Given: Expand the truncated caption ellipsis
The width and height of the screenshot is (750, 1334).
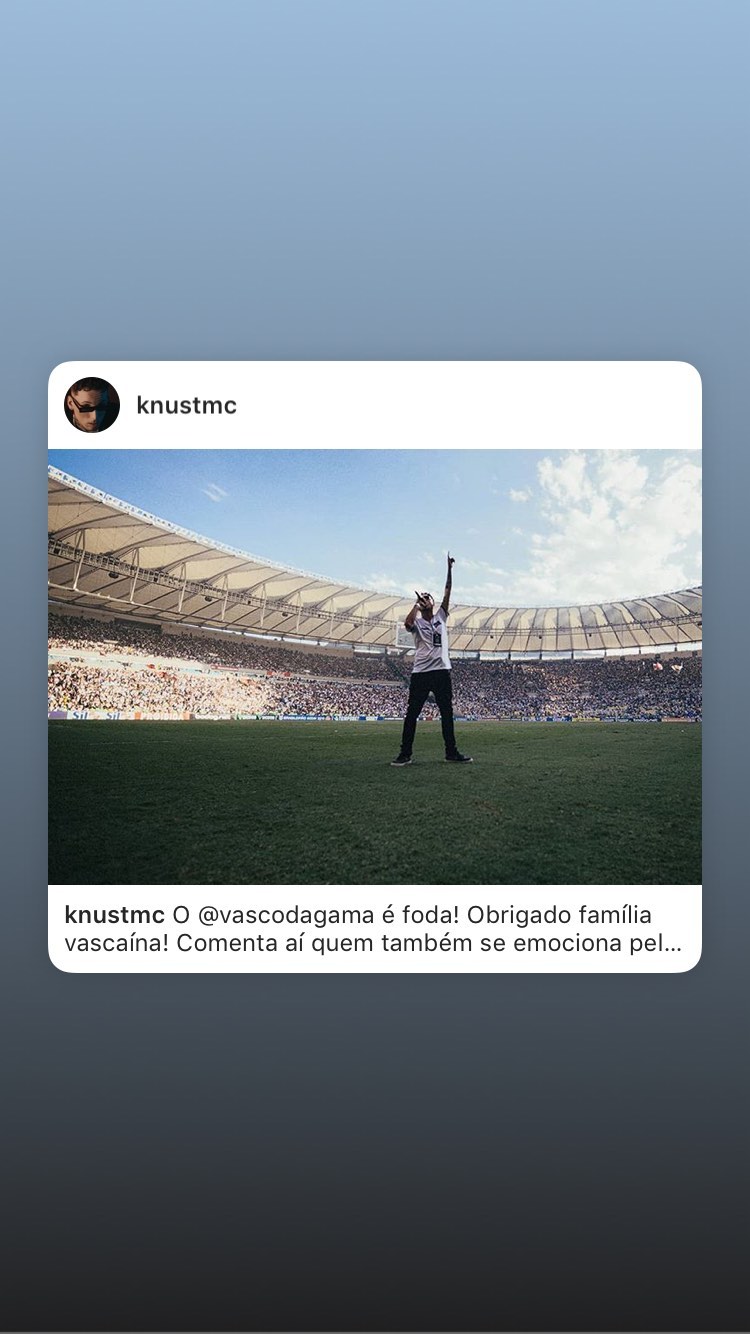Looking at the screenshot, I should (673, 944).
